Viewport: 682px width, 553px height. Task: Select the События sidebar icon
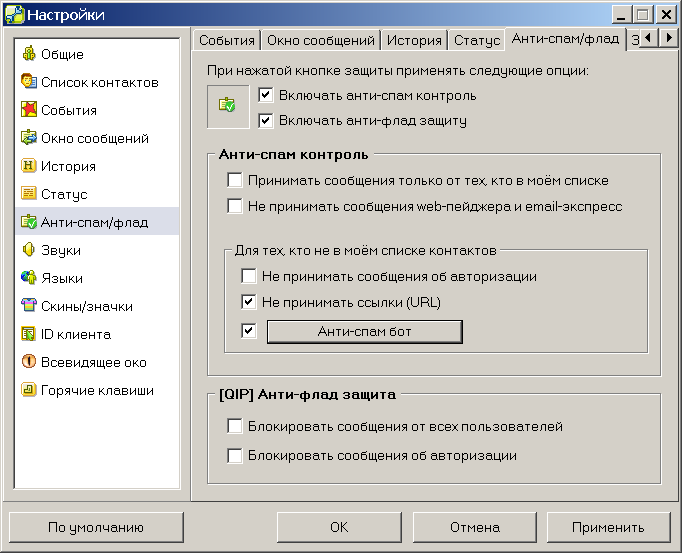pyautogui.click(x=29, y=110)
